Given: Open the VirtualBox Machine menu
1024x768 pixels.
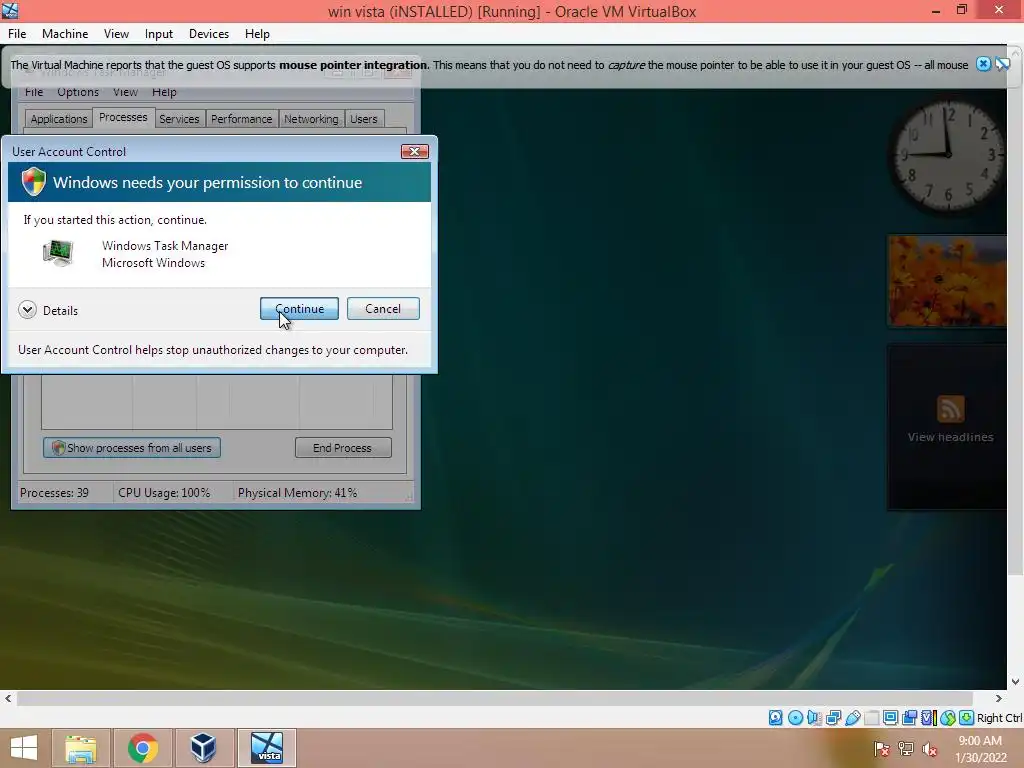Looking at the screenshot, I should 65,34.
